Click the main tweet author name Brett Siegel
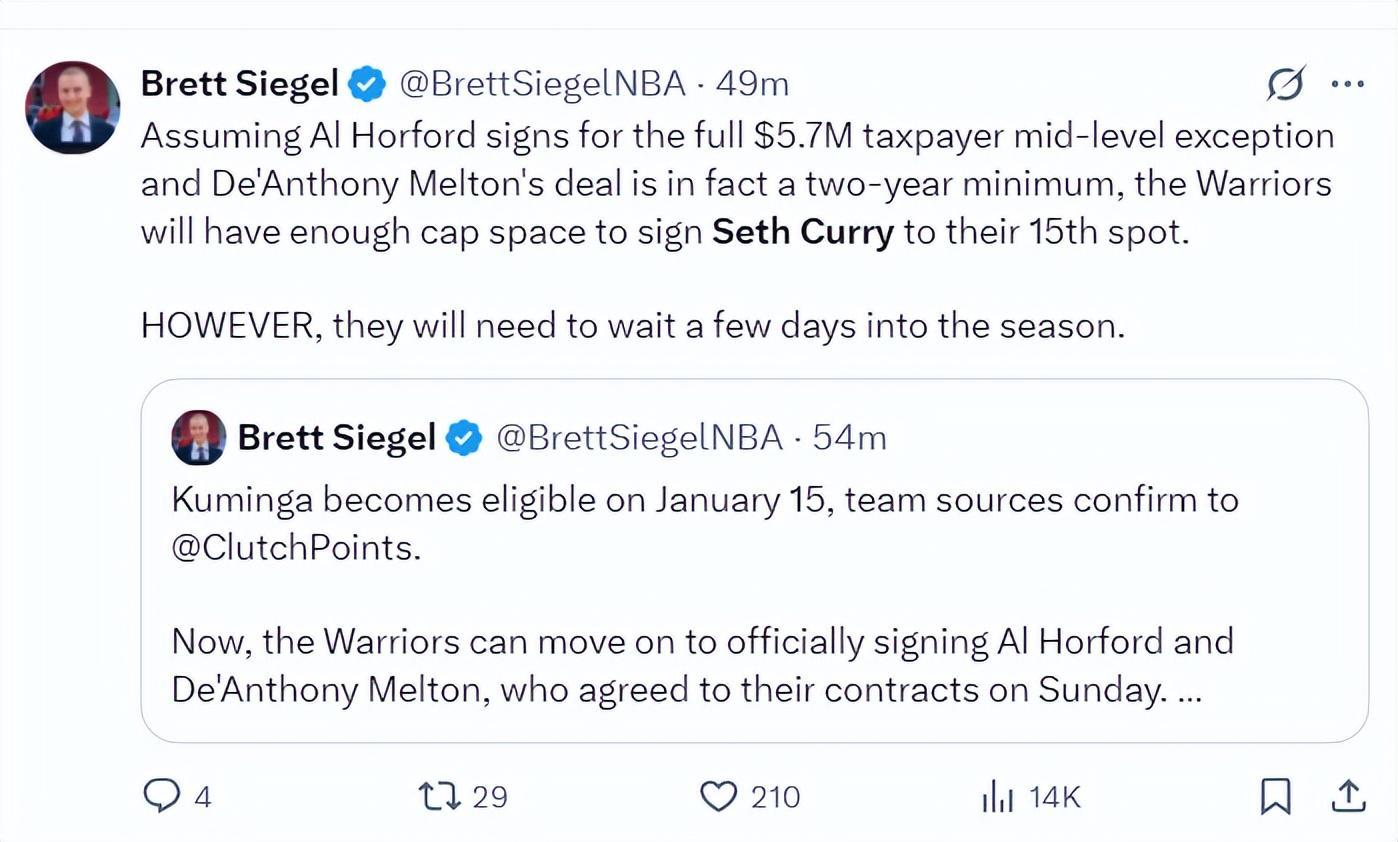Image resolution: width=1398 pixels, height=842 pixels. click(x=240, y=85)
